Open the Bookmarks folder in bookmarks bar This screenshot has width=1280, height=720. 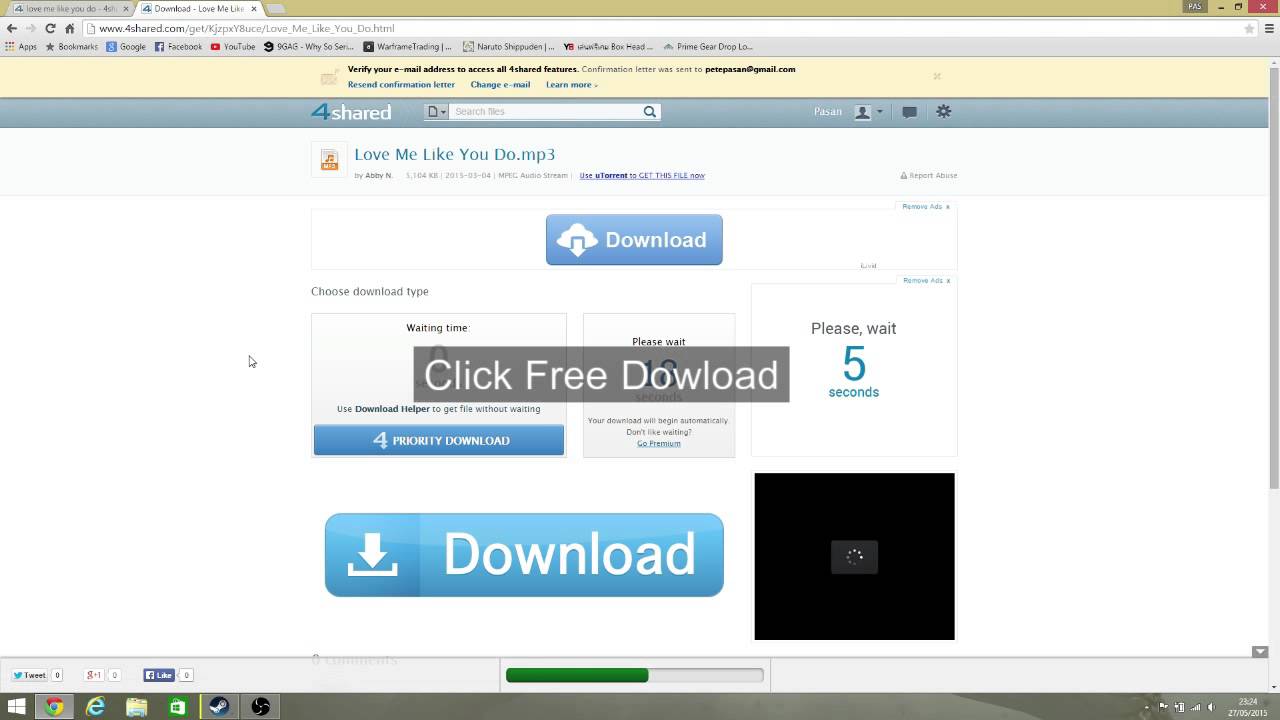click(71, 46)
